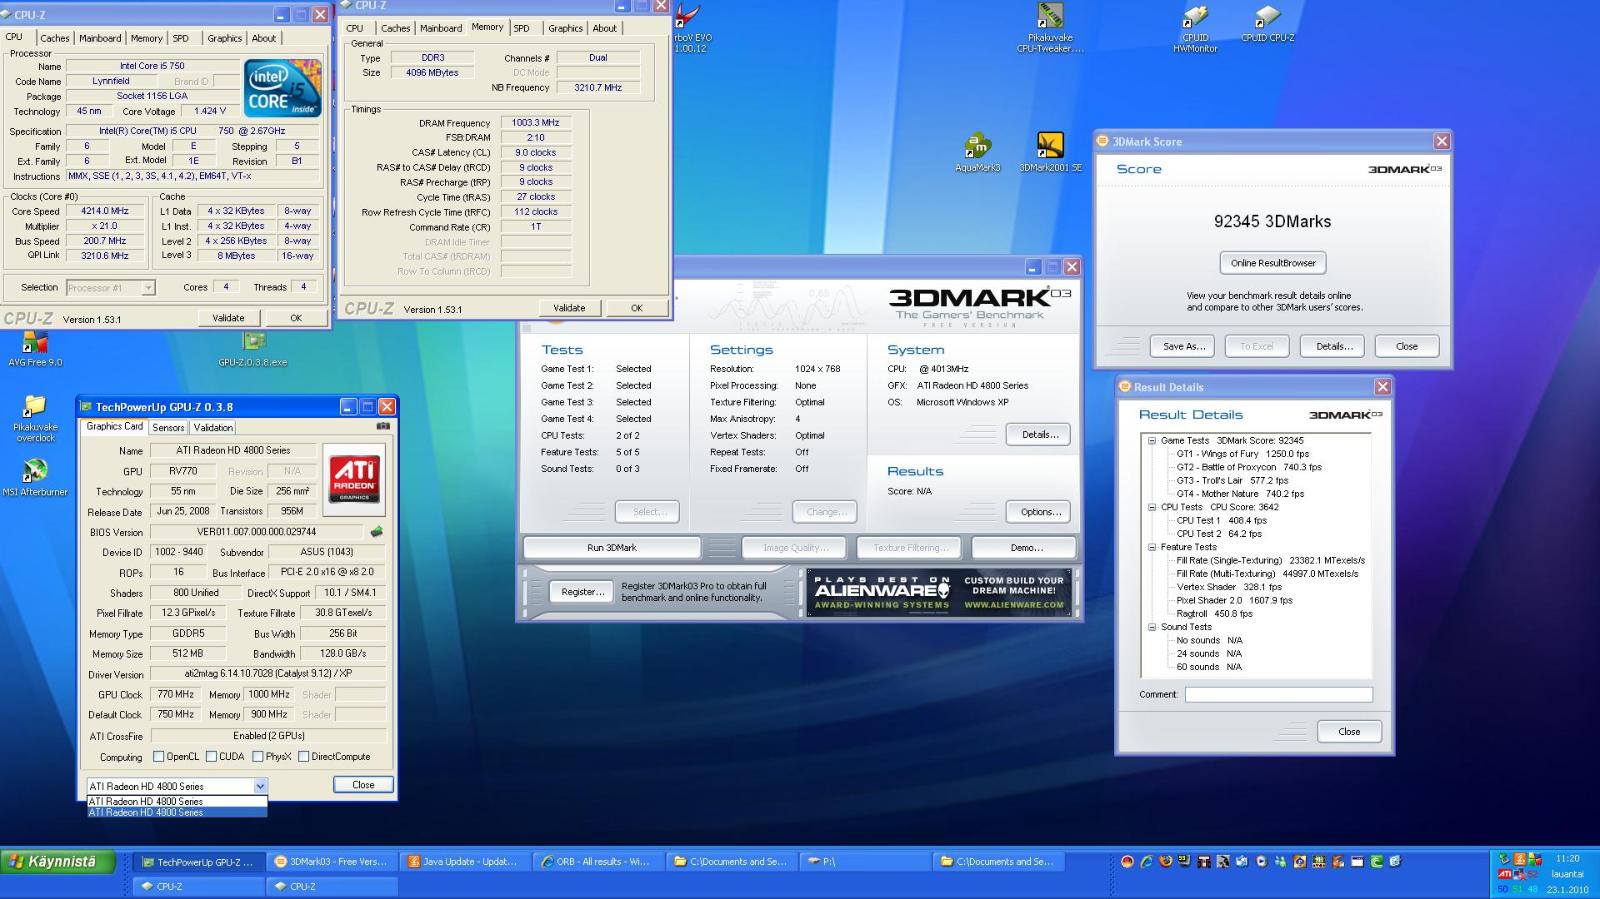The height and width of the screenshot is (899, 1600).
Task: Click GPU-Z screenshot camera icon
Action: [383, 426]
